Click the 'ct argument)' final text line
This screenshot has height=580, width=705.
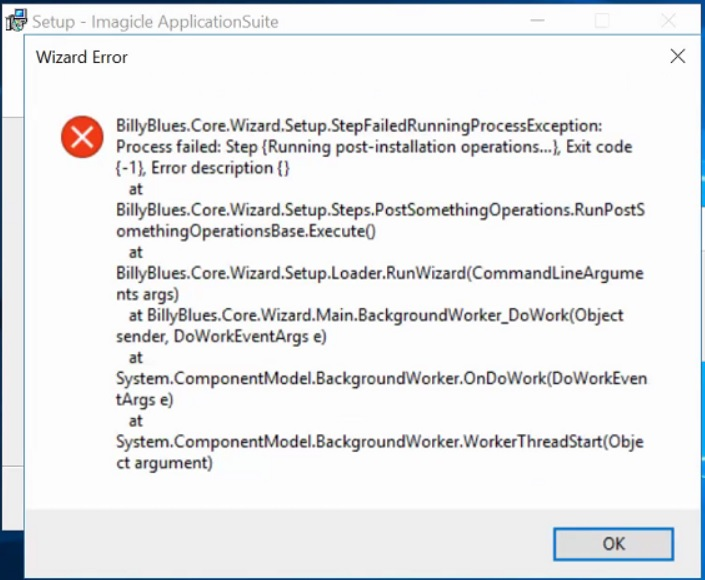coord(164,463)
